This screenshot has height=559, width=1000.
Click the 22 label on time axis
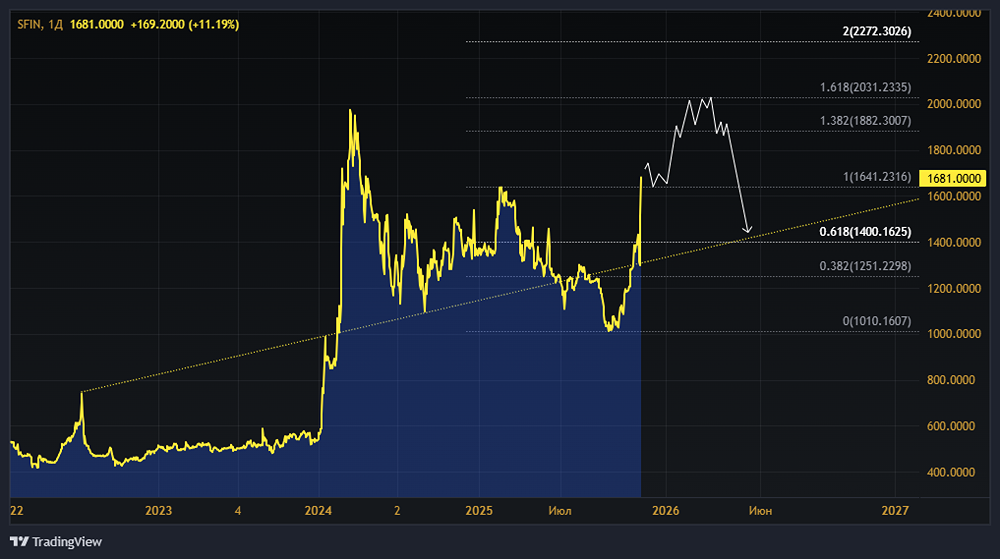pyautogui.click(x=17, y=511)
